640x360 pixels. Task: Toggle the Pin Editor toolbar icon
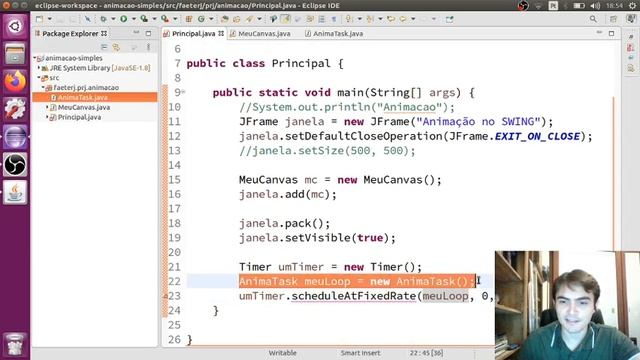coord(449,19)
